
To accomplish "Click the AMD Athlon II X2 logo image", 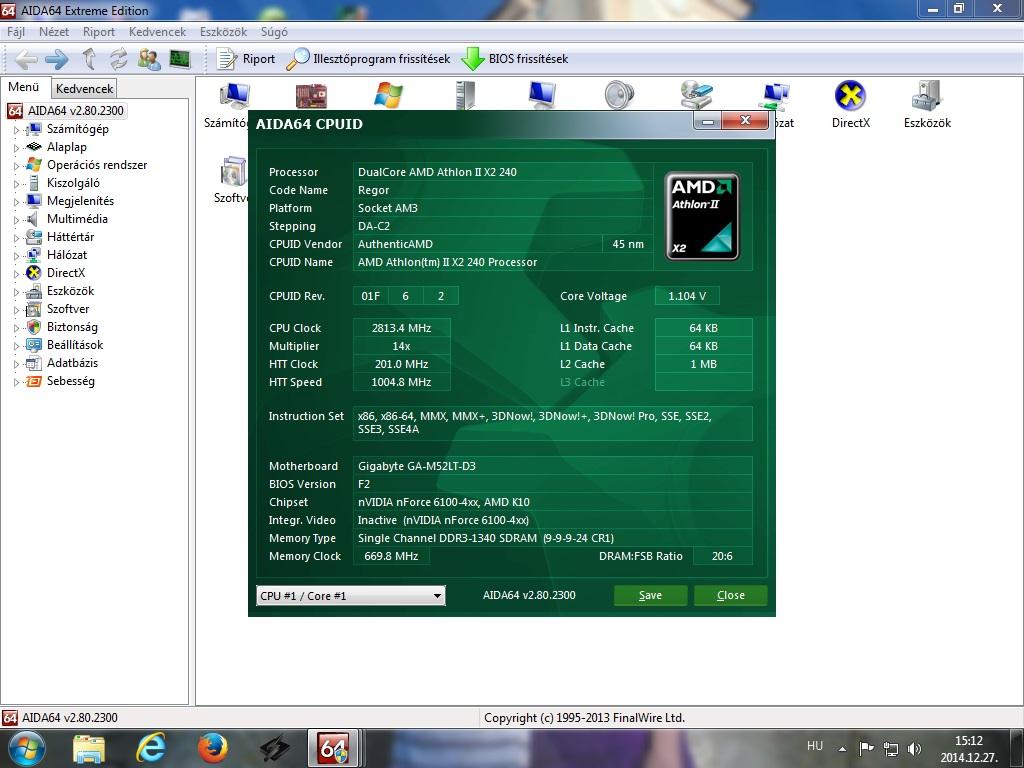I will [x=701, y=217].
